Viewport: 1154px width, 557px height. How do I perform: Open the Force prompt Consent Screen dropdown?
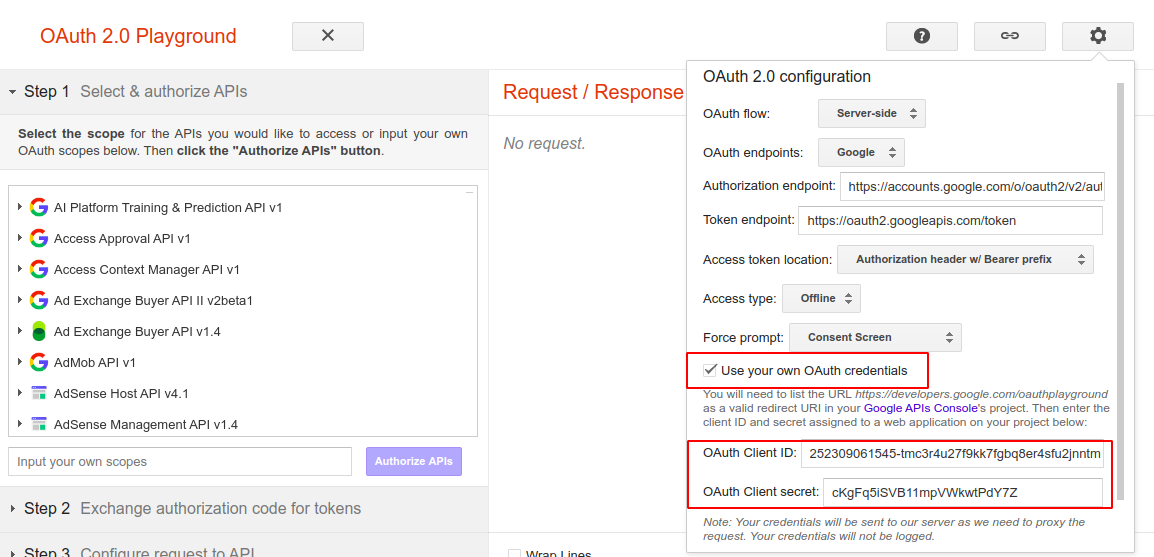[875, 337]
